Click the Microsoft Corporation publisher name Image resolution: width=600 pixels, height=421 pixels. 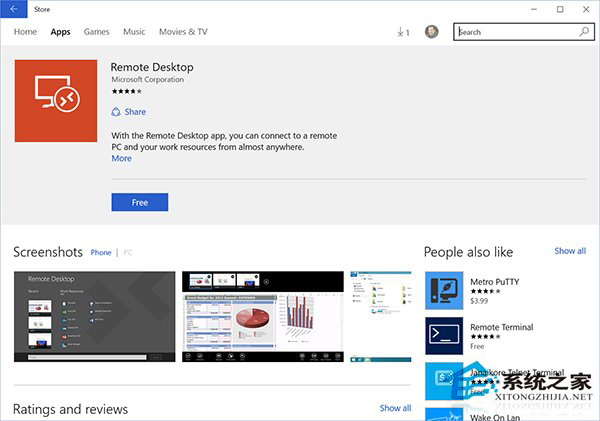[x=147, y=79]
